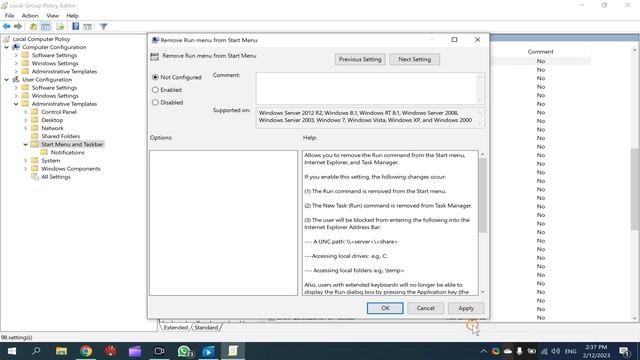Expand Software Settings under Computer Configuration
This screenshot has width=640, height=360.
tap(16, 55)
